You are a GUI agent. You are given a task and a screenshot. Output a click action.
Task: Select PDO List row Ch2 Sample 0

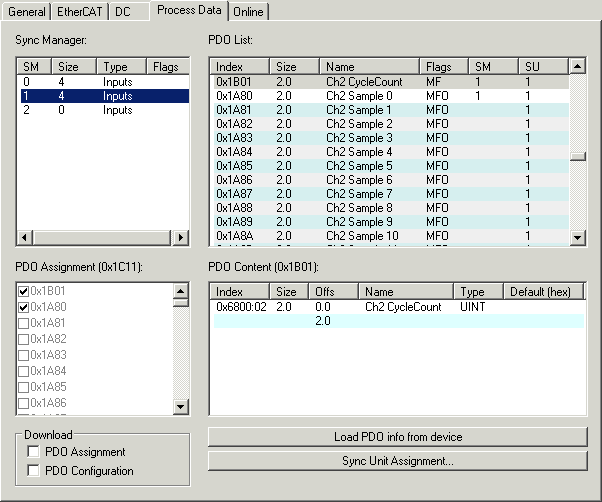tap(391, 96)
